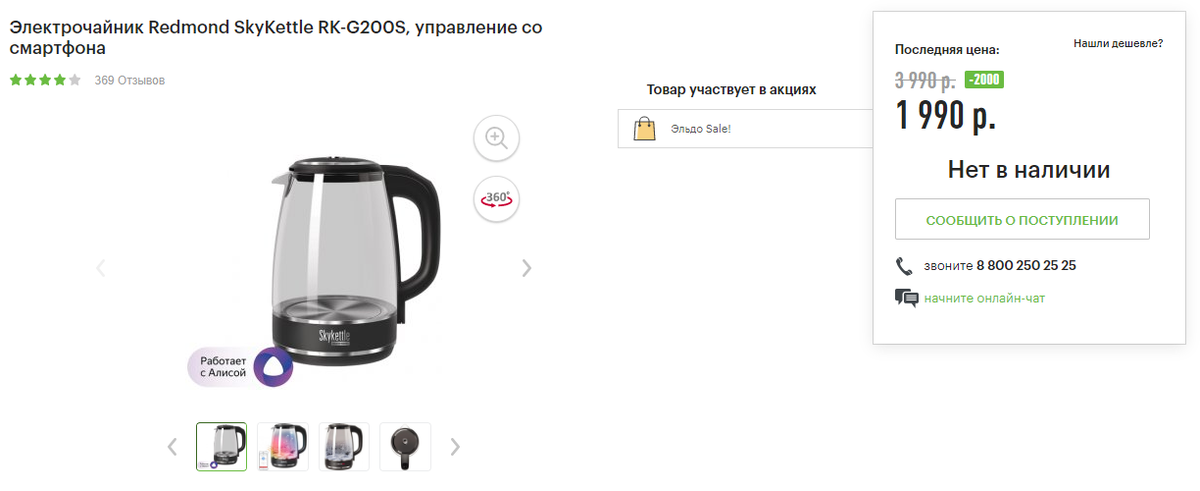The height and width of the screenshot is (491, 1200).
Task: Select the first kettle thumbnail
Action: tap(221, 446)
